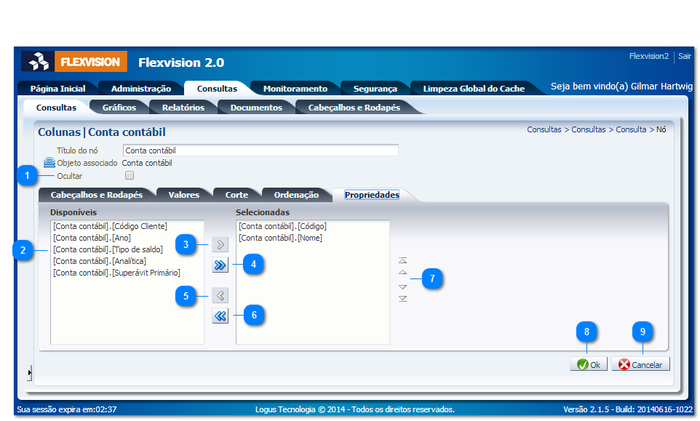Click the Objeto associado icon
Screen dimensions: 700x421
click(x=49, y=162)
